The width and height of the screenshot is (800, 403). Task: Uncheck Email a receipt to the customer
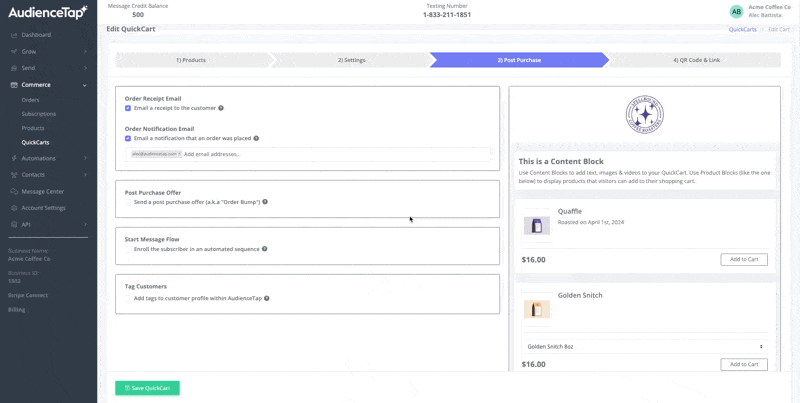128,108
